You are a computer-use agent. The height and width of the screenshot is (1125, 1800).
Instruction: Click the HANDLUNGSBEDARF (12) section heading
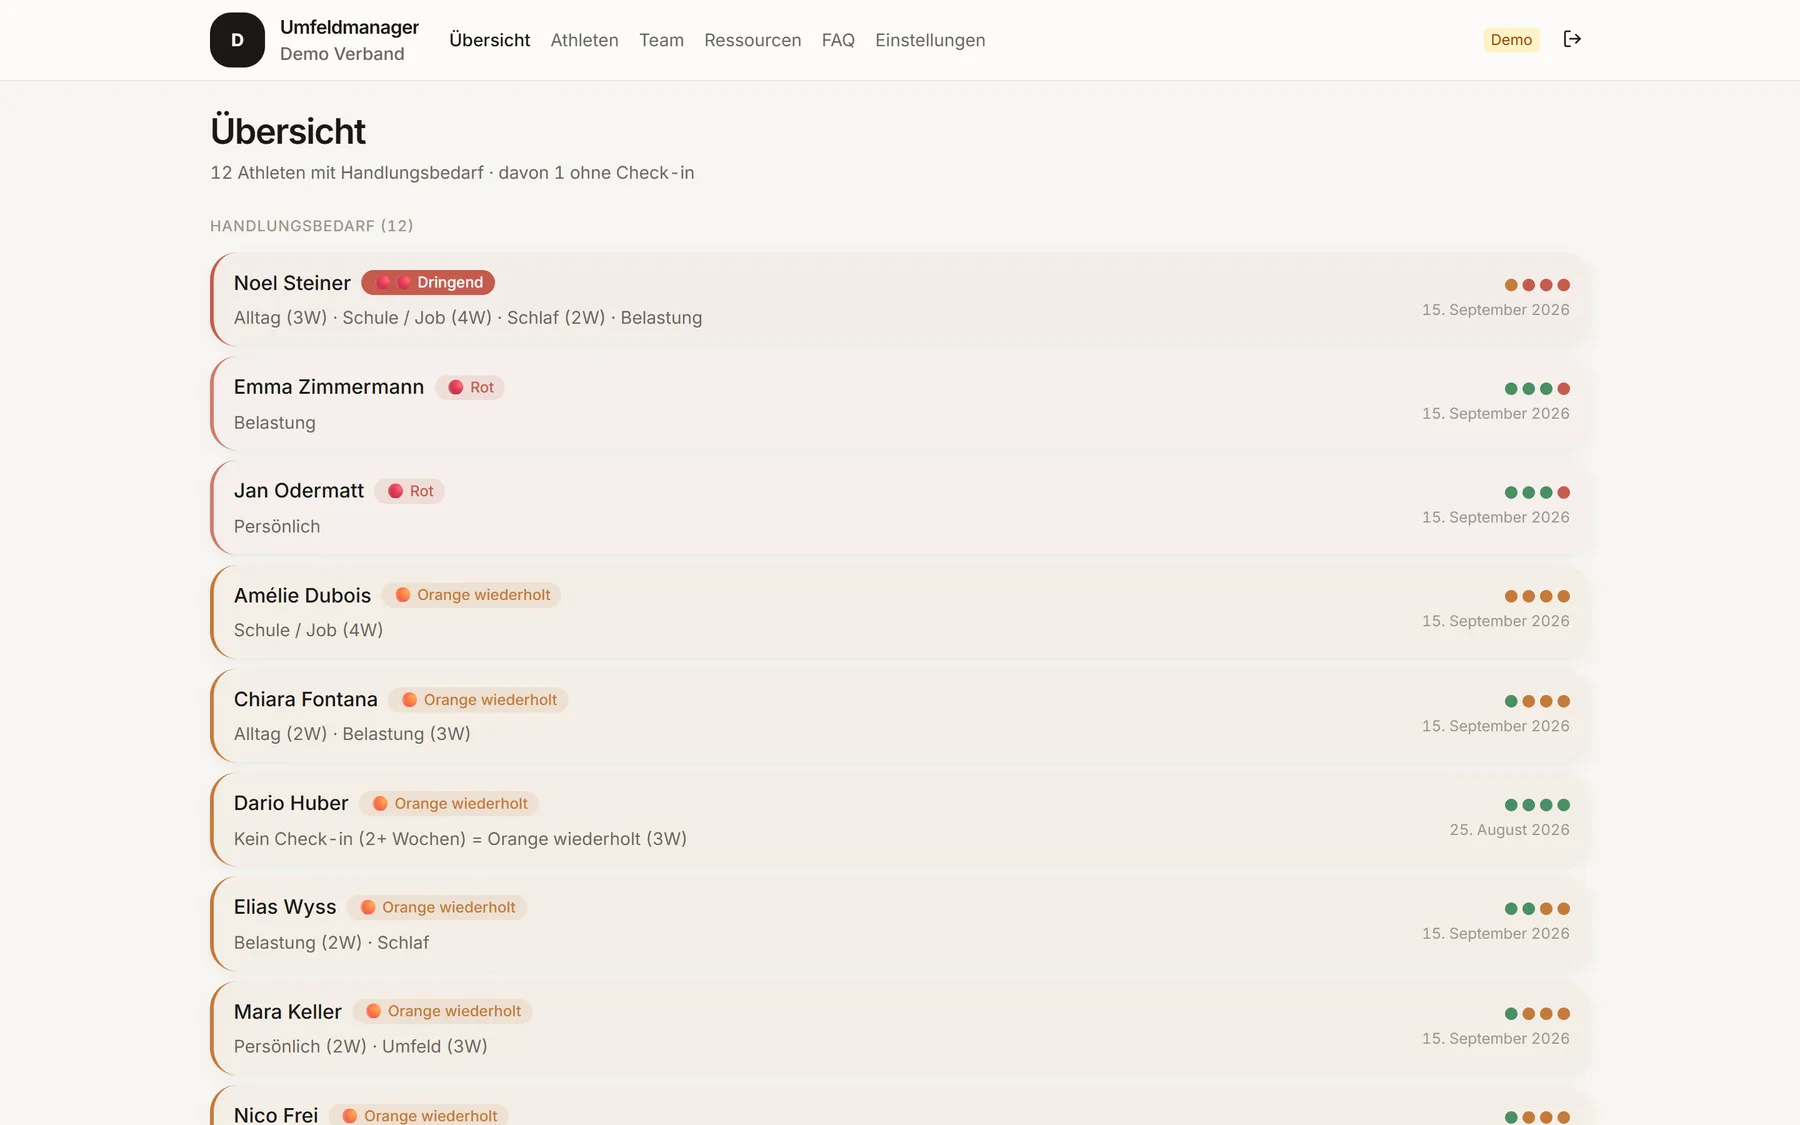tap(312, 226)
